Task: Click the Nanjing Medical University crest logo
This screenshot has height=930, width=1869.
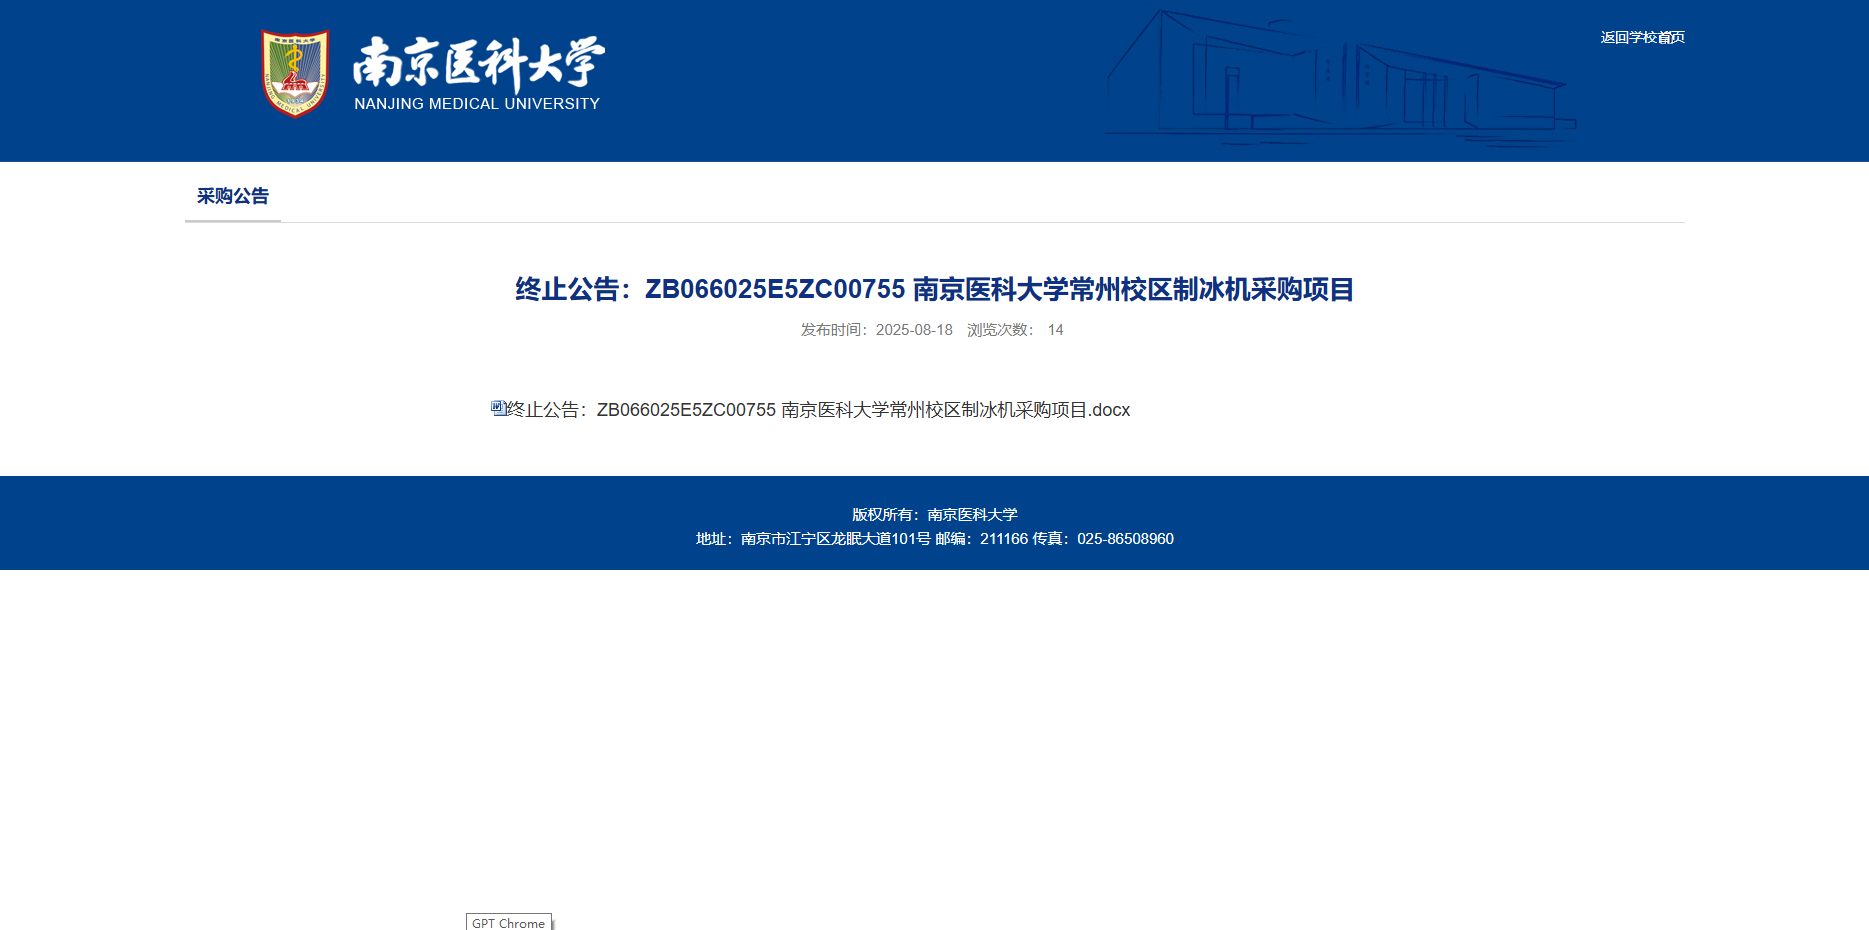Action: pos(295,73)
